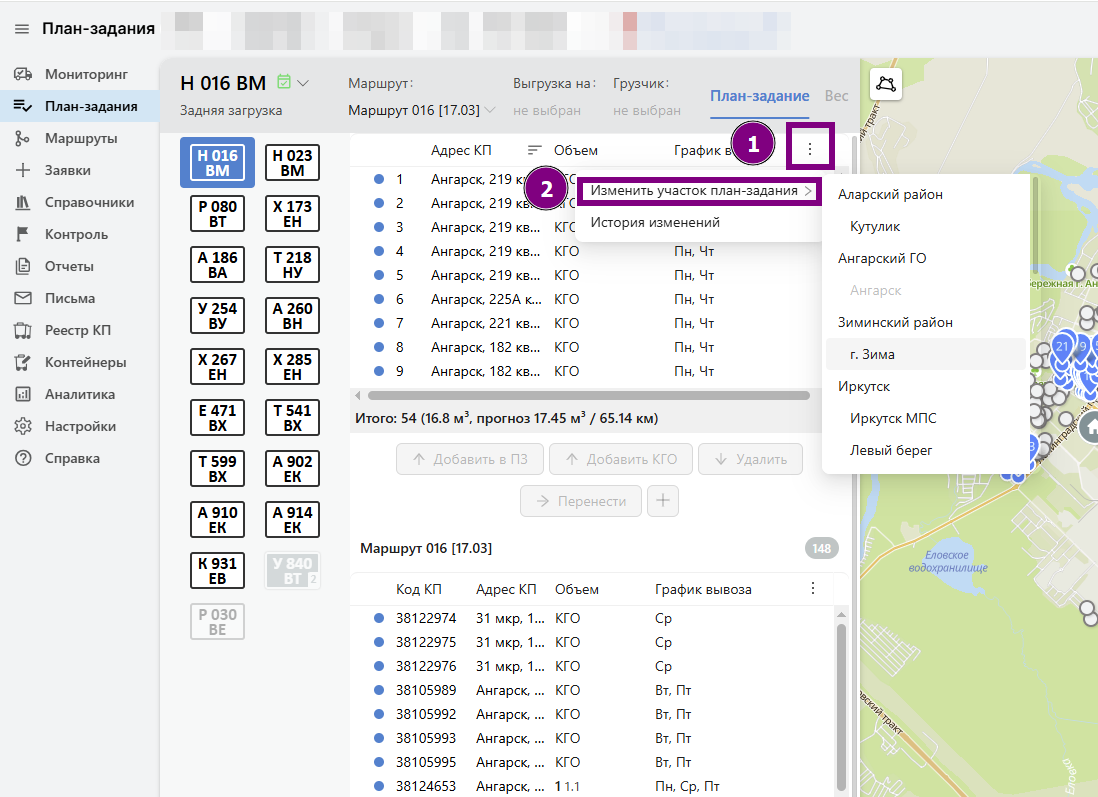Click the Аналитика chart icon

[23, 394]
